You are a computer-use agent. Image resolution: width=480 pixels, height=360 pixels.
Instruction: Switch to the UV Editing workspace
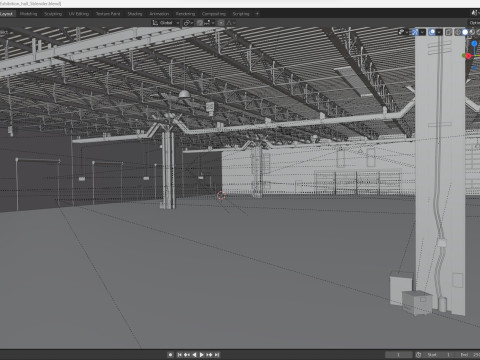[79, 14]
